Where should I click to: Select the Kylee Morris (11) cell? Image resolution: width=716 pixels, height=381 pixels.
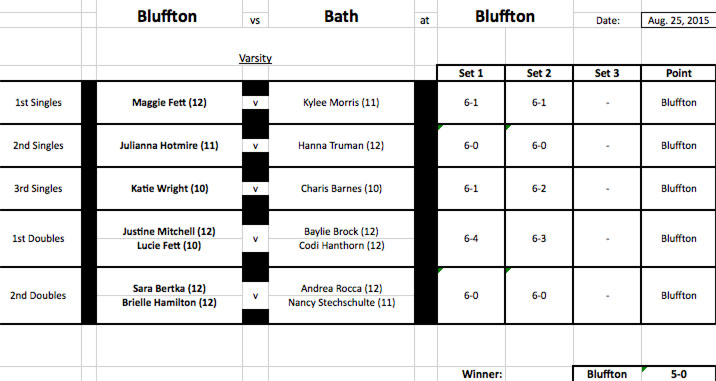click(341, 102)
